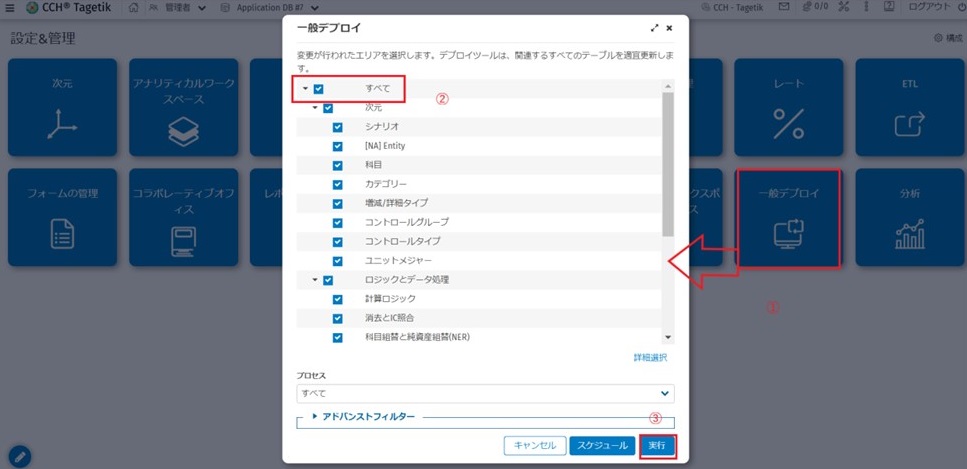Open the フォームの管理 tile
Viewport: 967px width, 469px height.
pos(62,218)
